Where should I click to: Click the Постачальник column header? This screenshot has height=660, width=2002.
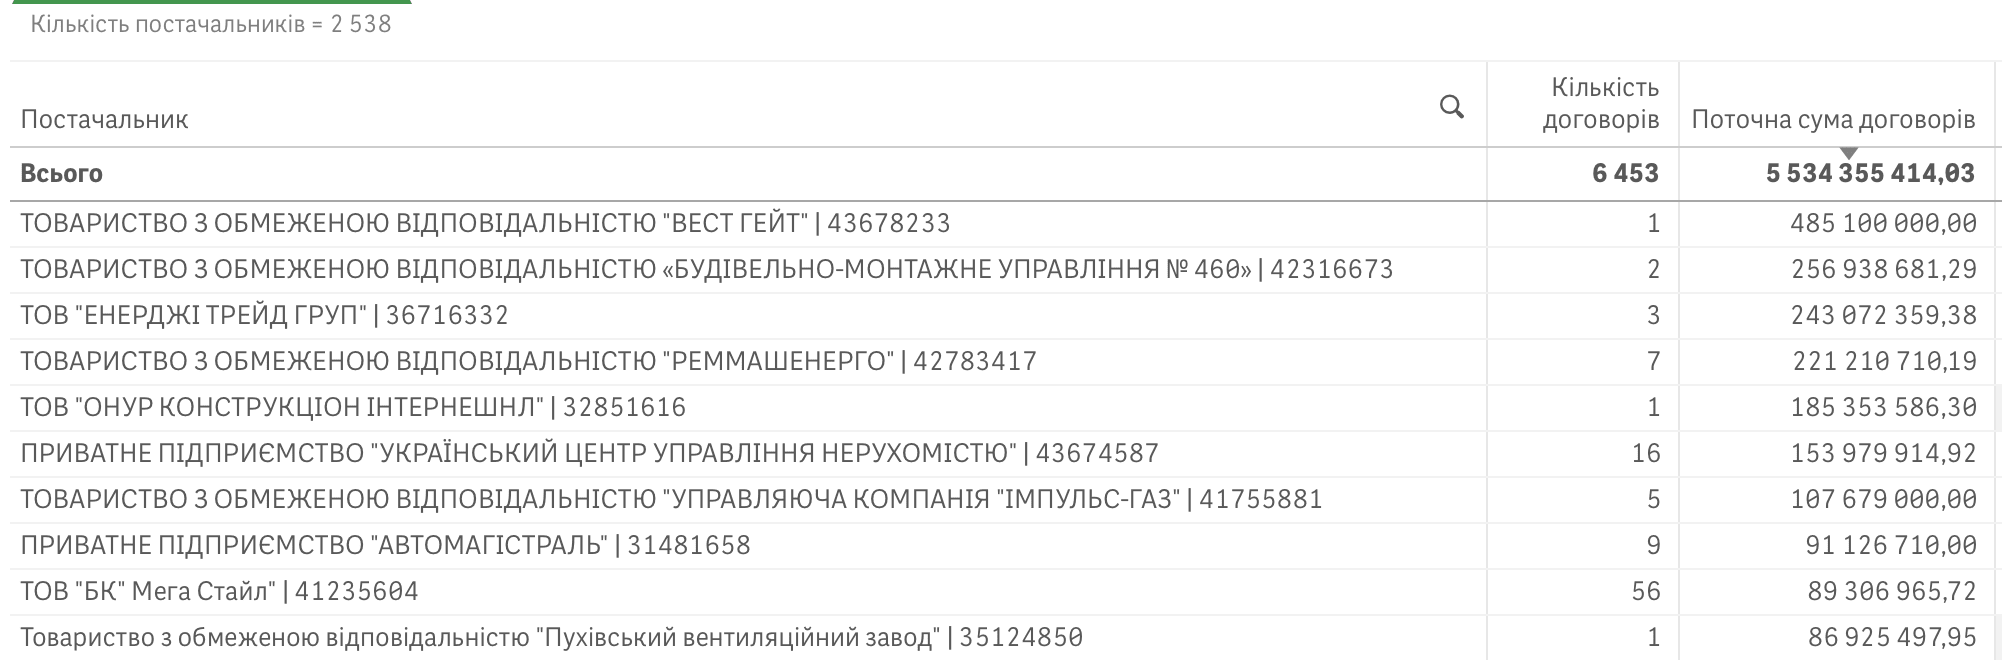coord(104,120)
